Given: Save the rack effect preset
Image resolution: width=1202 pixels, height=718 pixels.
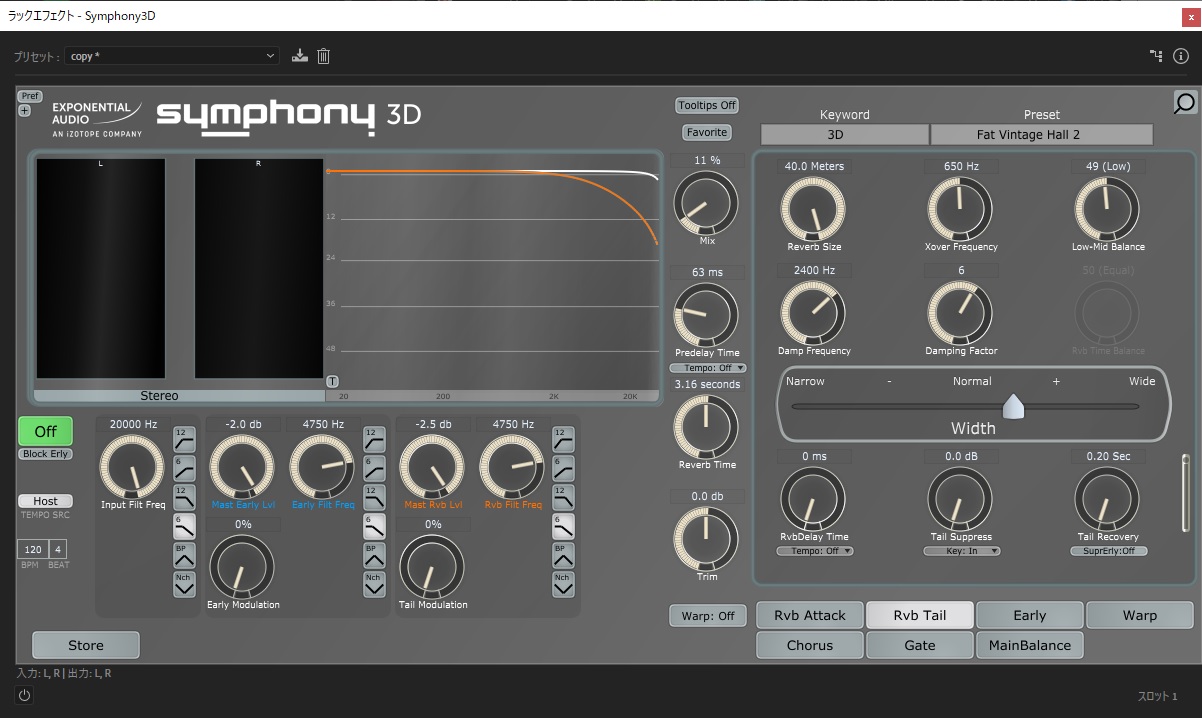Looking at the screenshot, I should [x=299, y=56].
